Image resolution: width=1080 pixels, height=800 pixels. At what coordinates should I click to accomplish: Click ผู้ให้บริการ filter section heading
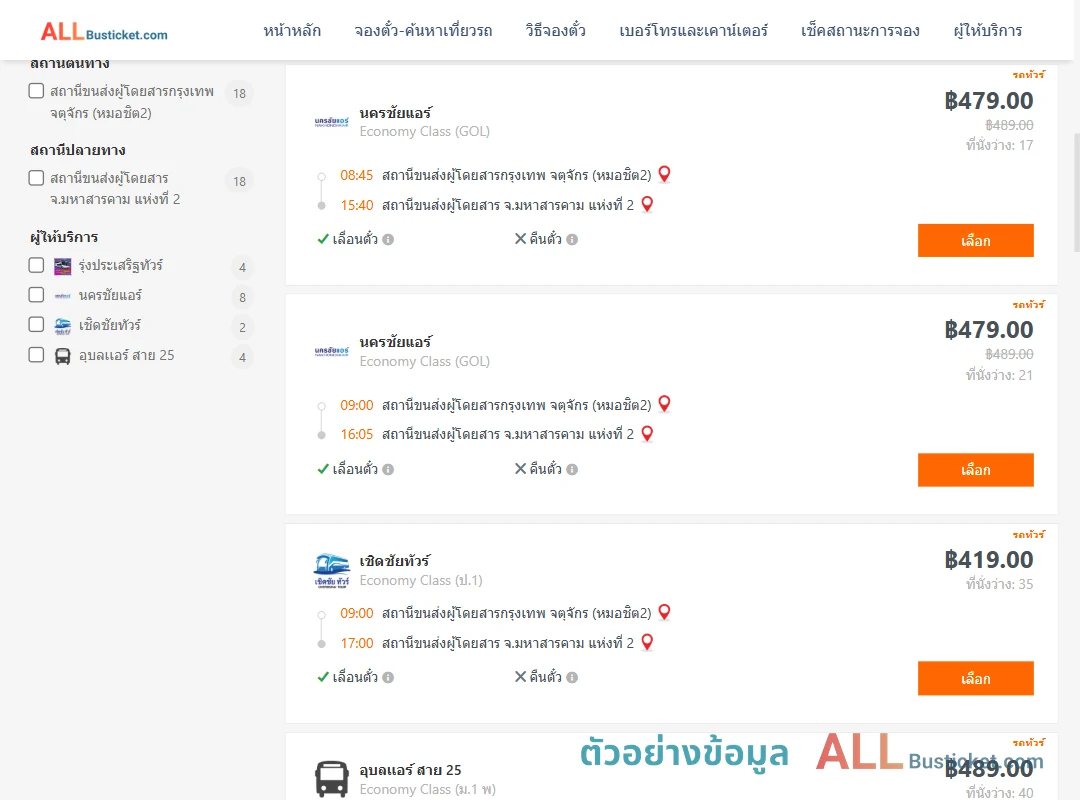click(64, 237)
